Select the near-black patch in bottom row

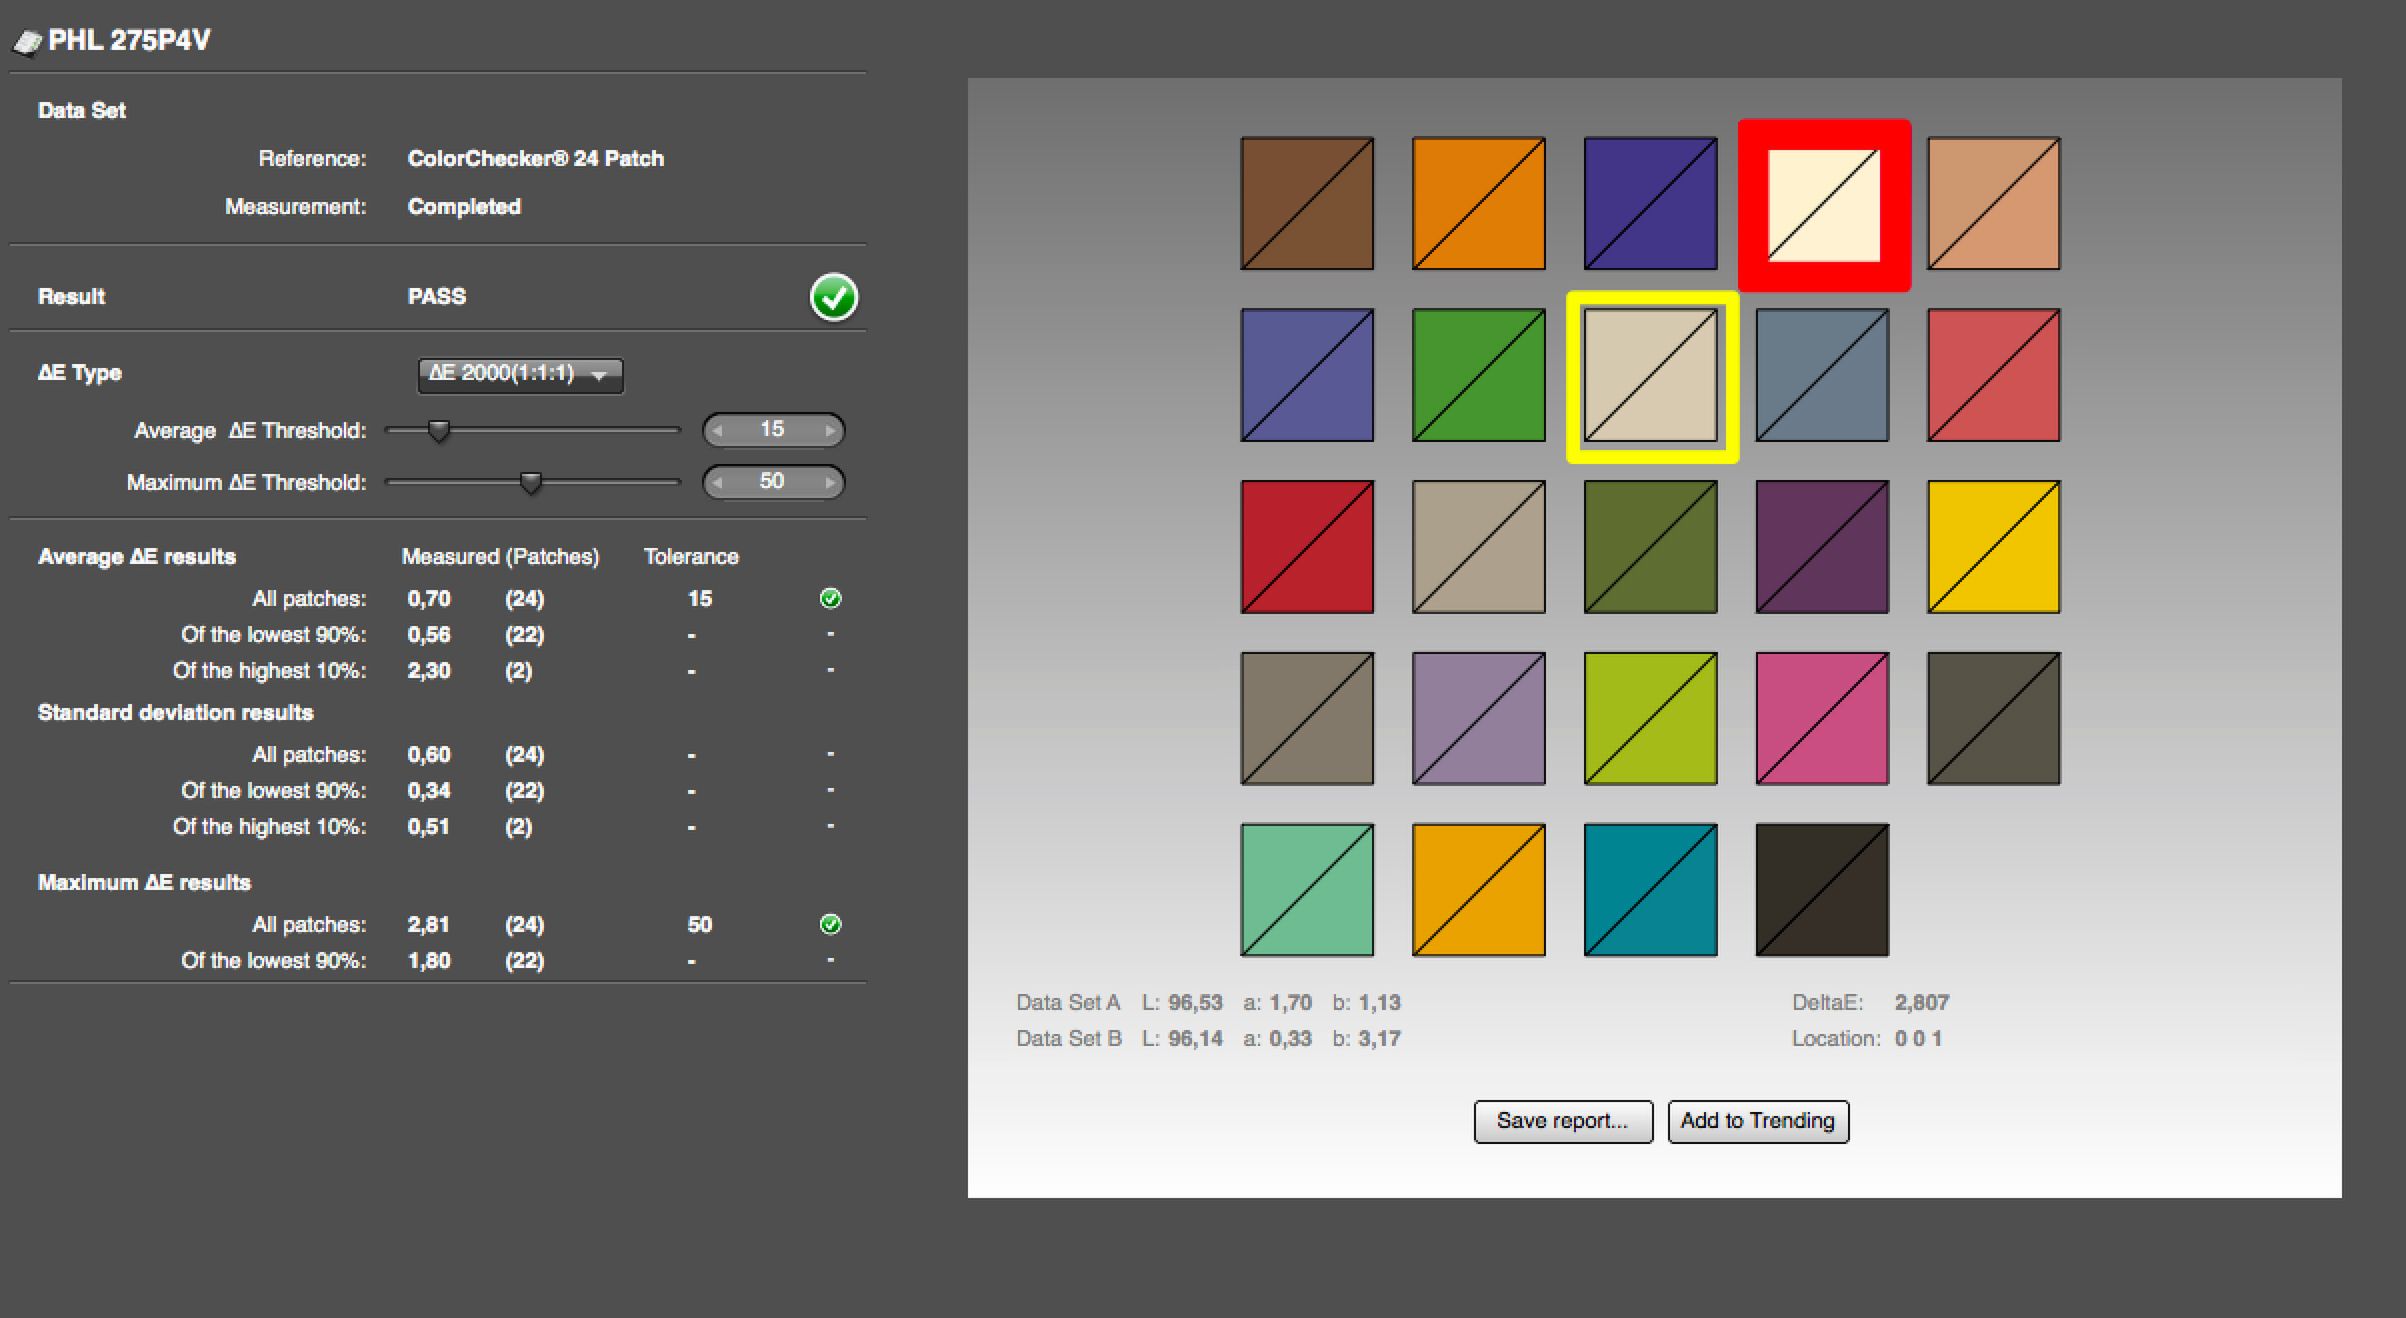[x=1822, y=890]
